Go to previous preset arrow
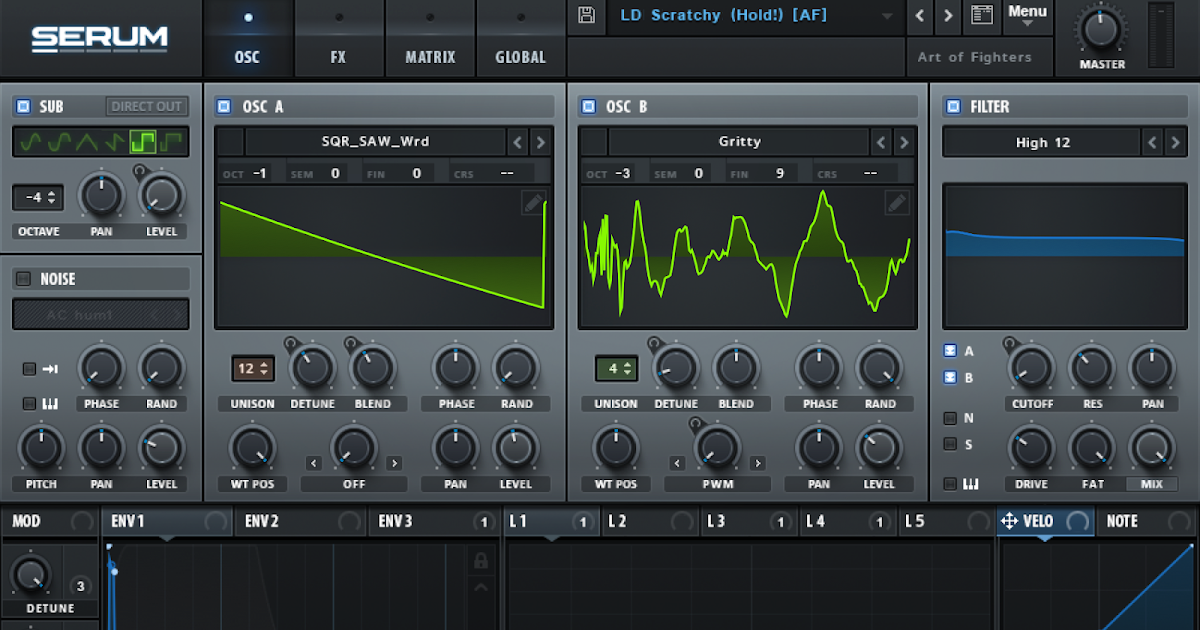1200x630 pixels. tap(922, 16)
